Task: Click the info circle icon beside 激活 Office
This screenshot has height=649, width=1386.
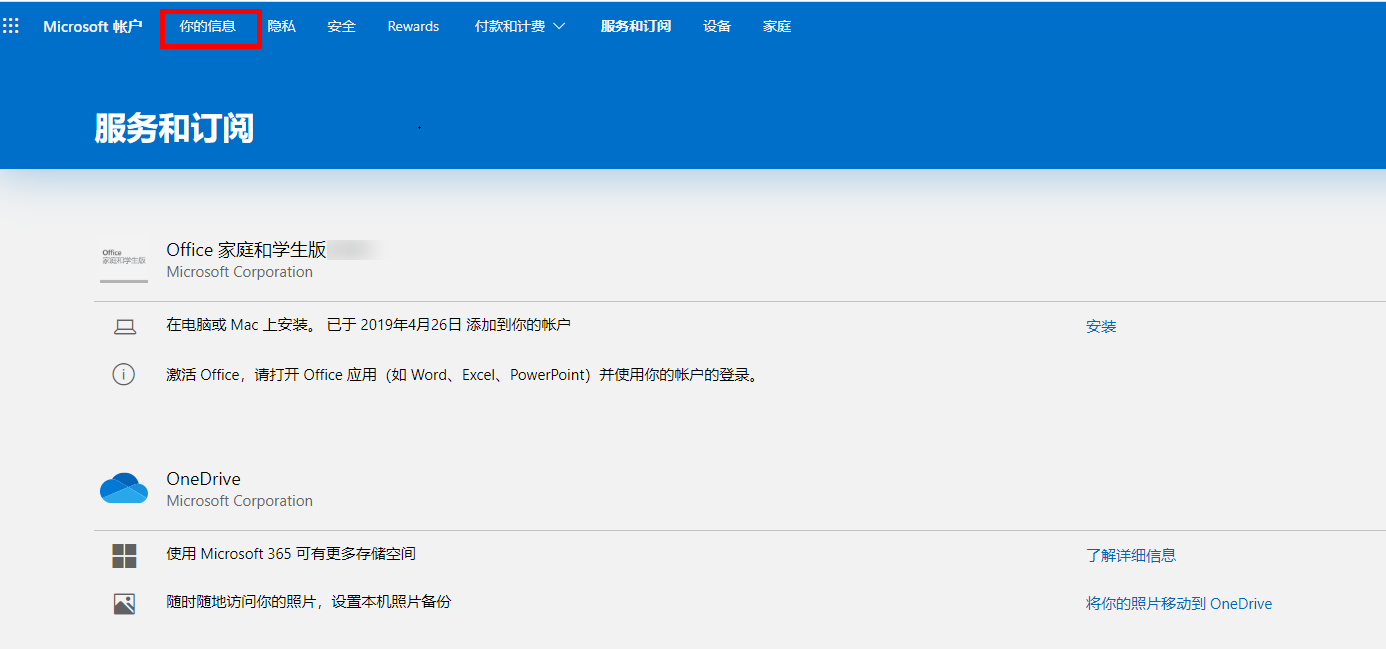Action: point(123,375)
